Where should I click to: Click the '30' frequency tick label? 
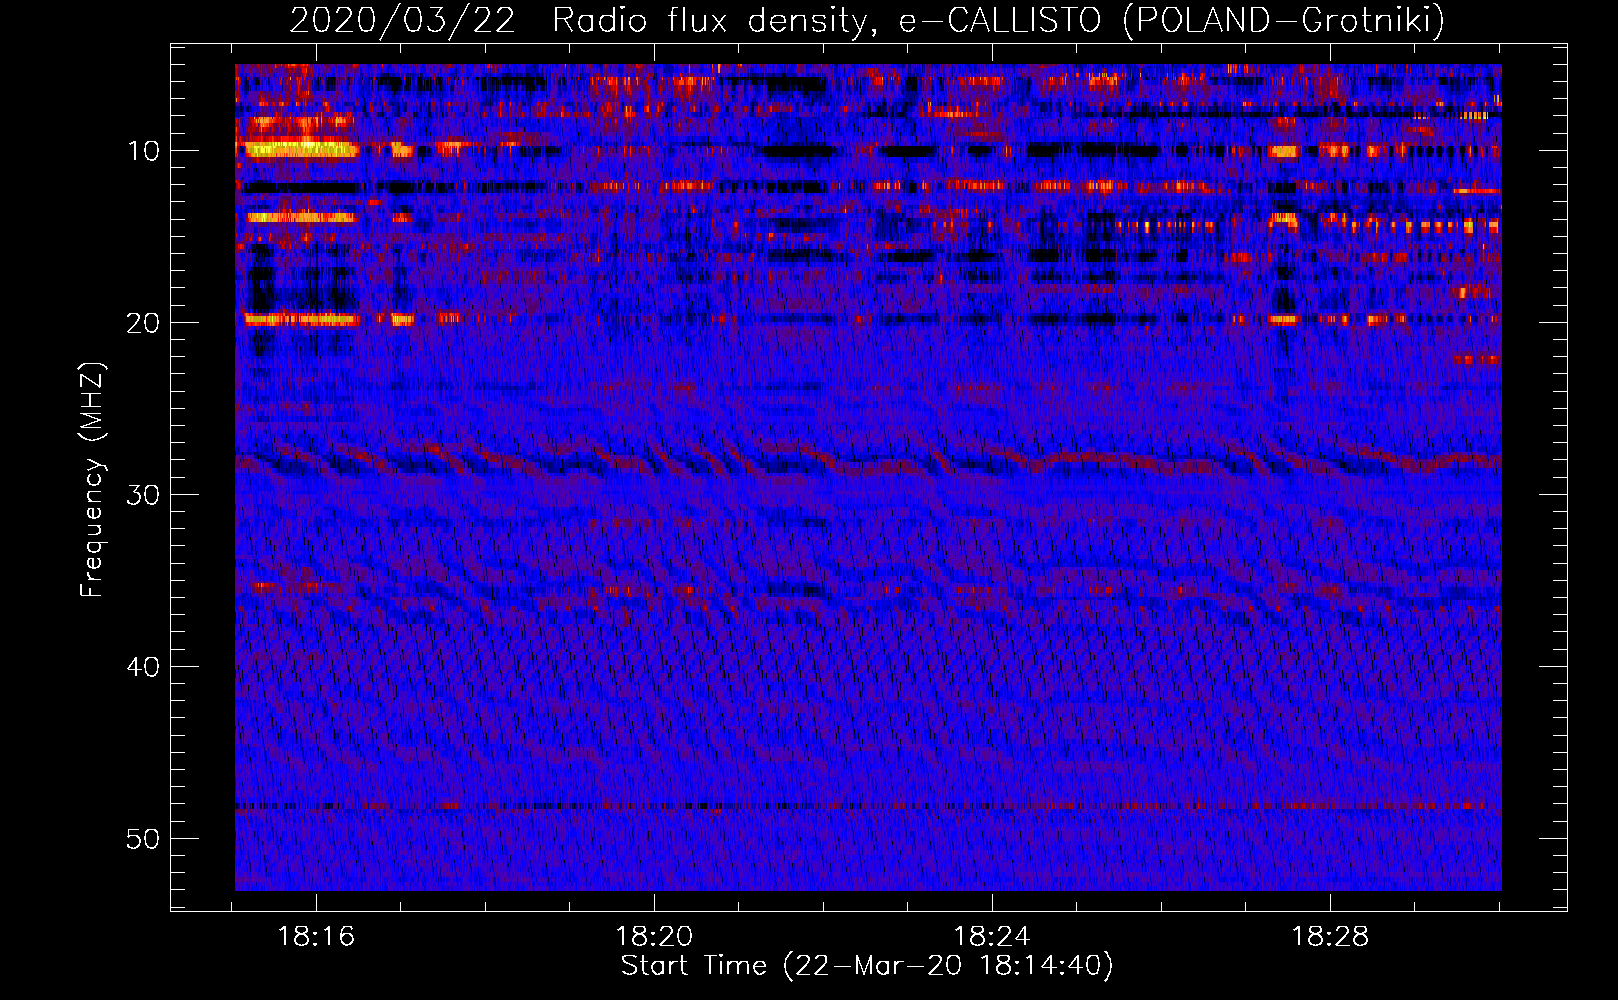coord(144,495)
